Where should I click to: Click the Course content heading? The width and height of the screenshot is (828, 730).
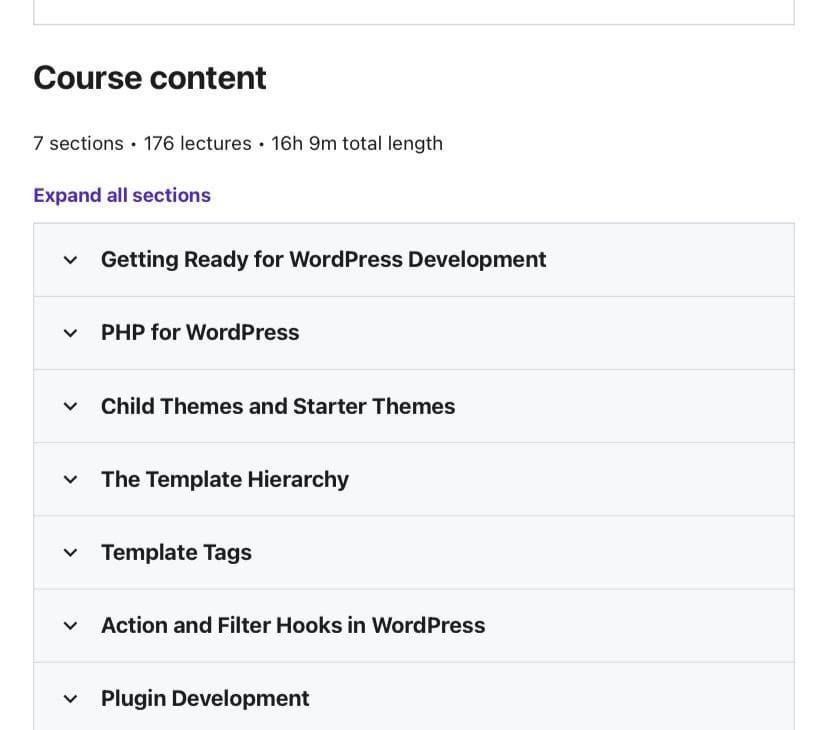150,78
